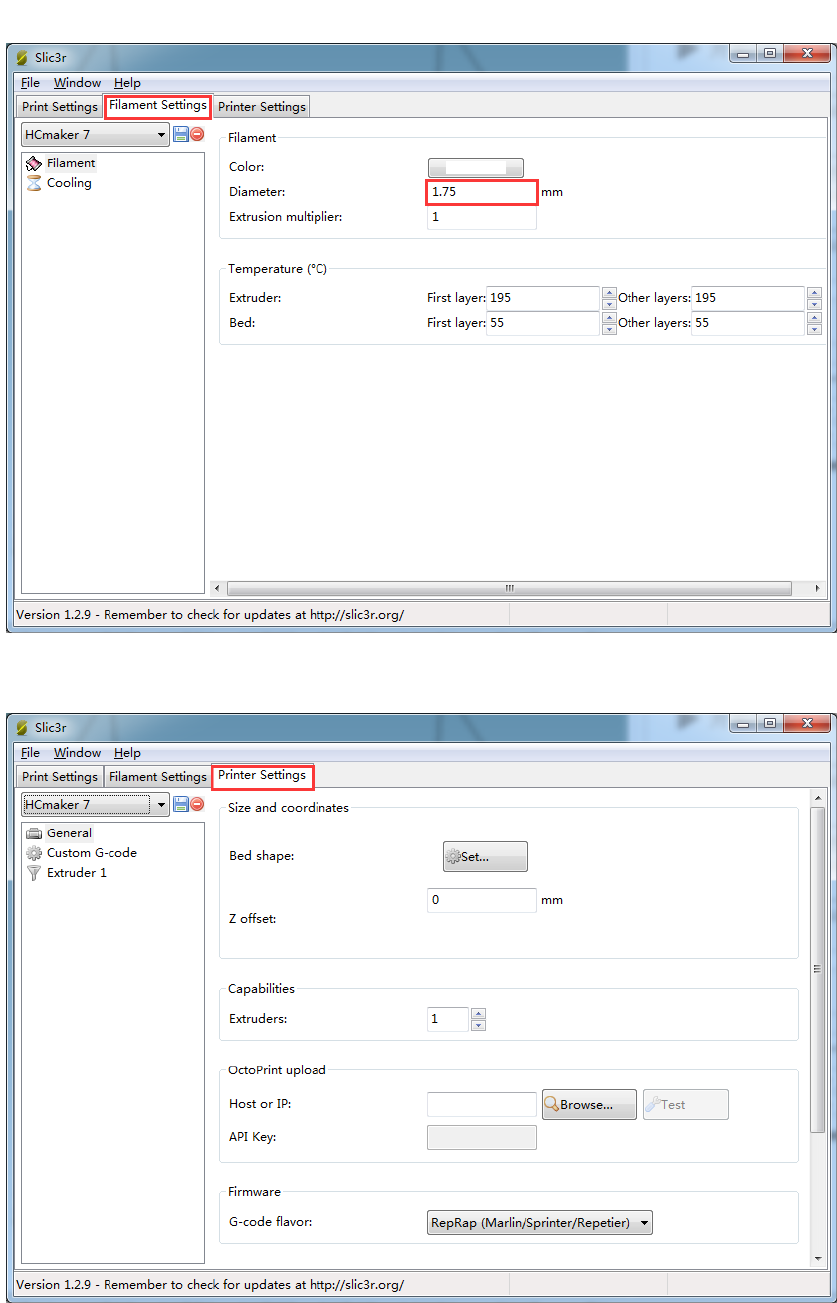This screenshot has height=1303, width=837.
Task: Click Extruder other layers temperature field
Action: (x=748, y=298)
